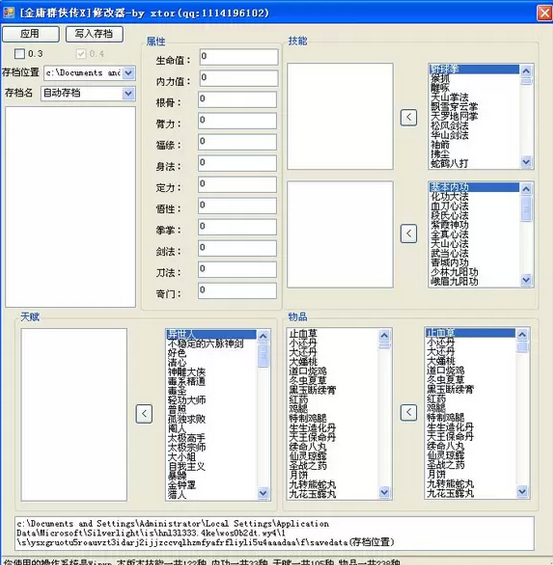The image size is (553, 565).
Task: Click the < arrow beside the 基本内功 list
Action: 409,233
